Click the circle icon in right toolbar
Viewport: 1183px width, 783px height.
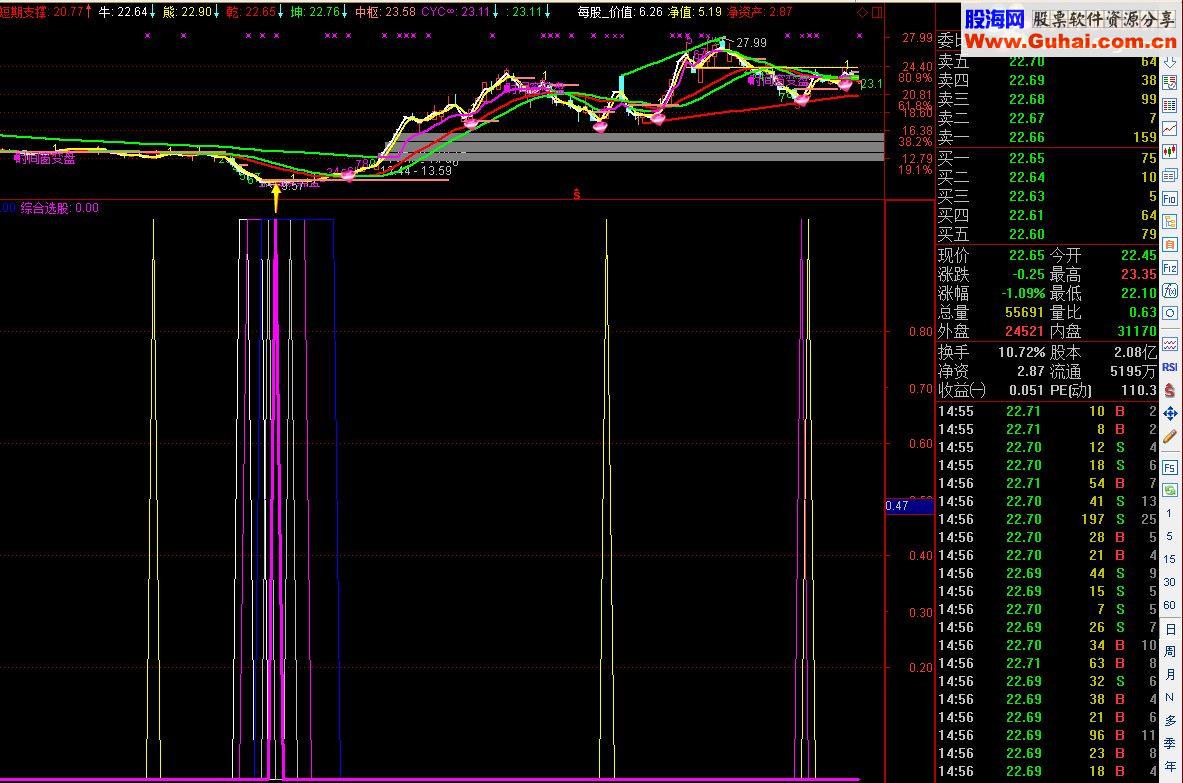(x=1169, y=313)
